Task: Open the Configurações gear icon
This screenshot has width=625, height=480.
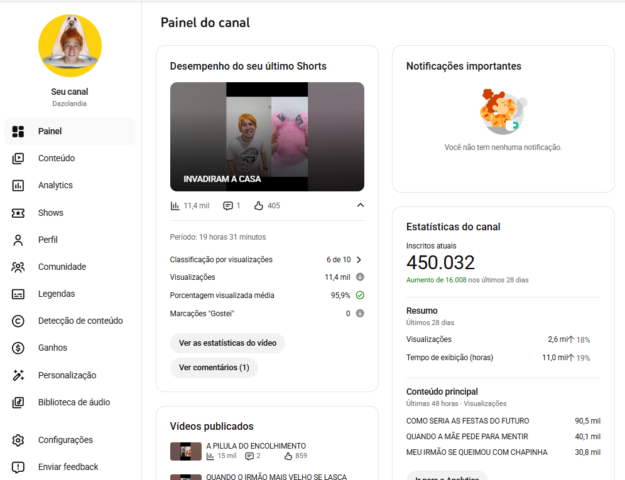Action: (x=18, y=440)
